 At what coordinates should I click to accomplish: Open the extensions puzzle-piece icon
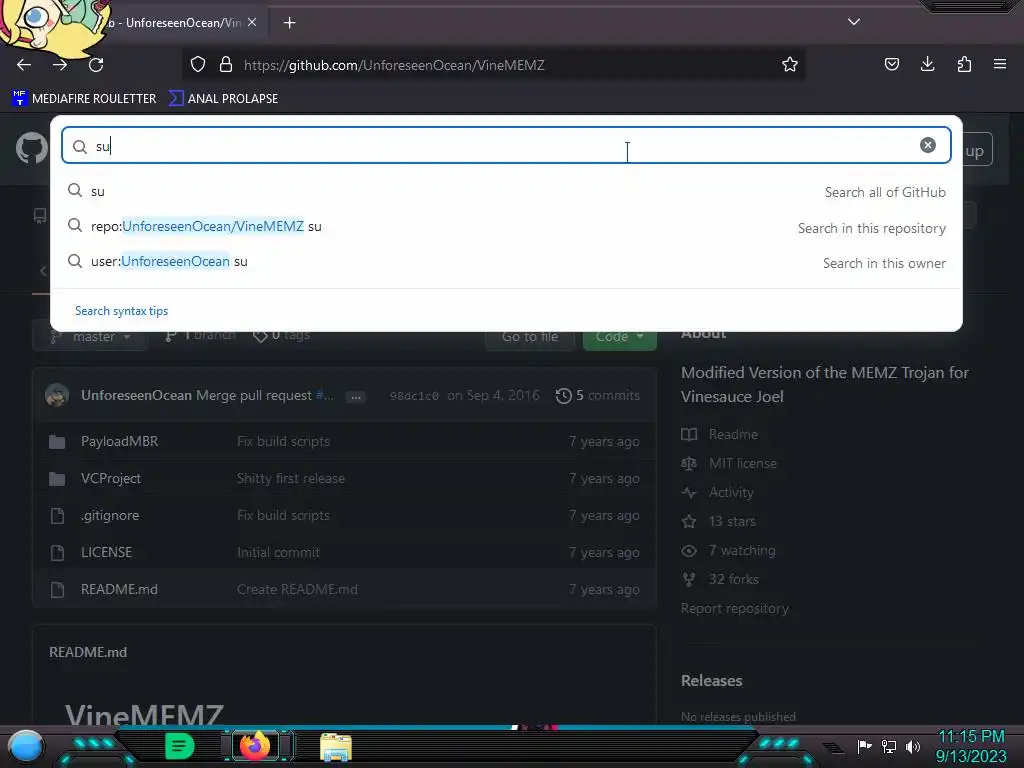point(964,64)
